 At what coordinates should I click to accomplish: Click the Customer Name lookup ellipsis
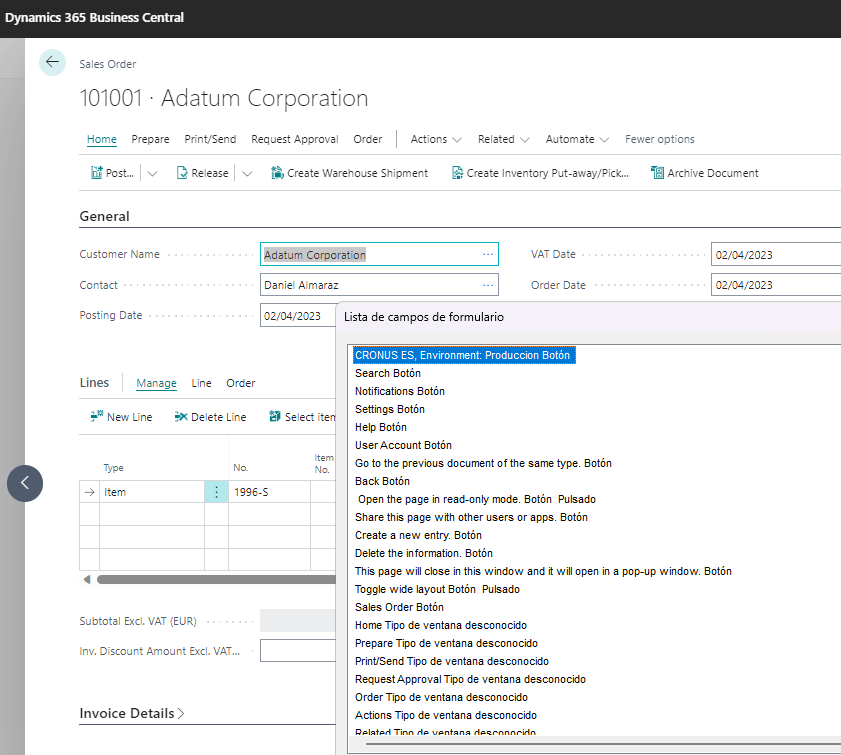pyautogui.click(x=488, y=255)
